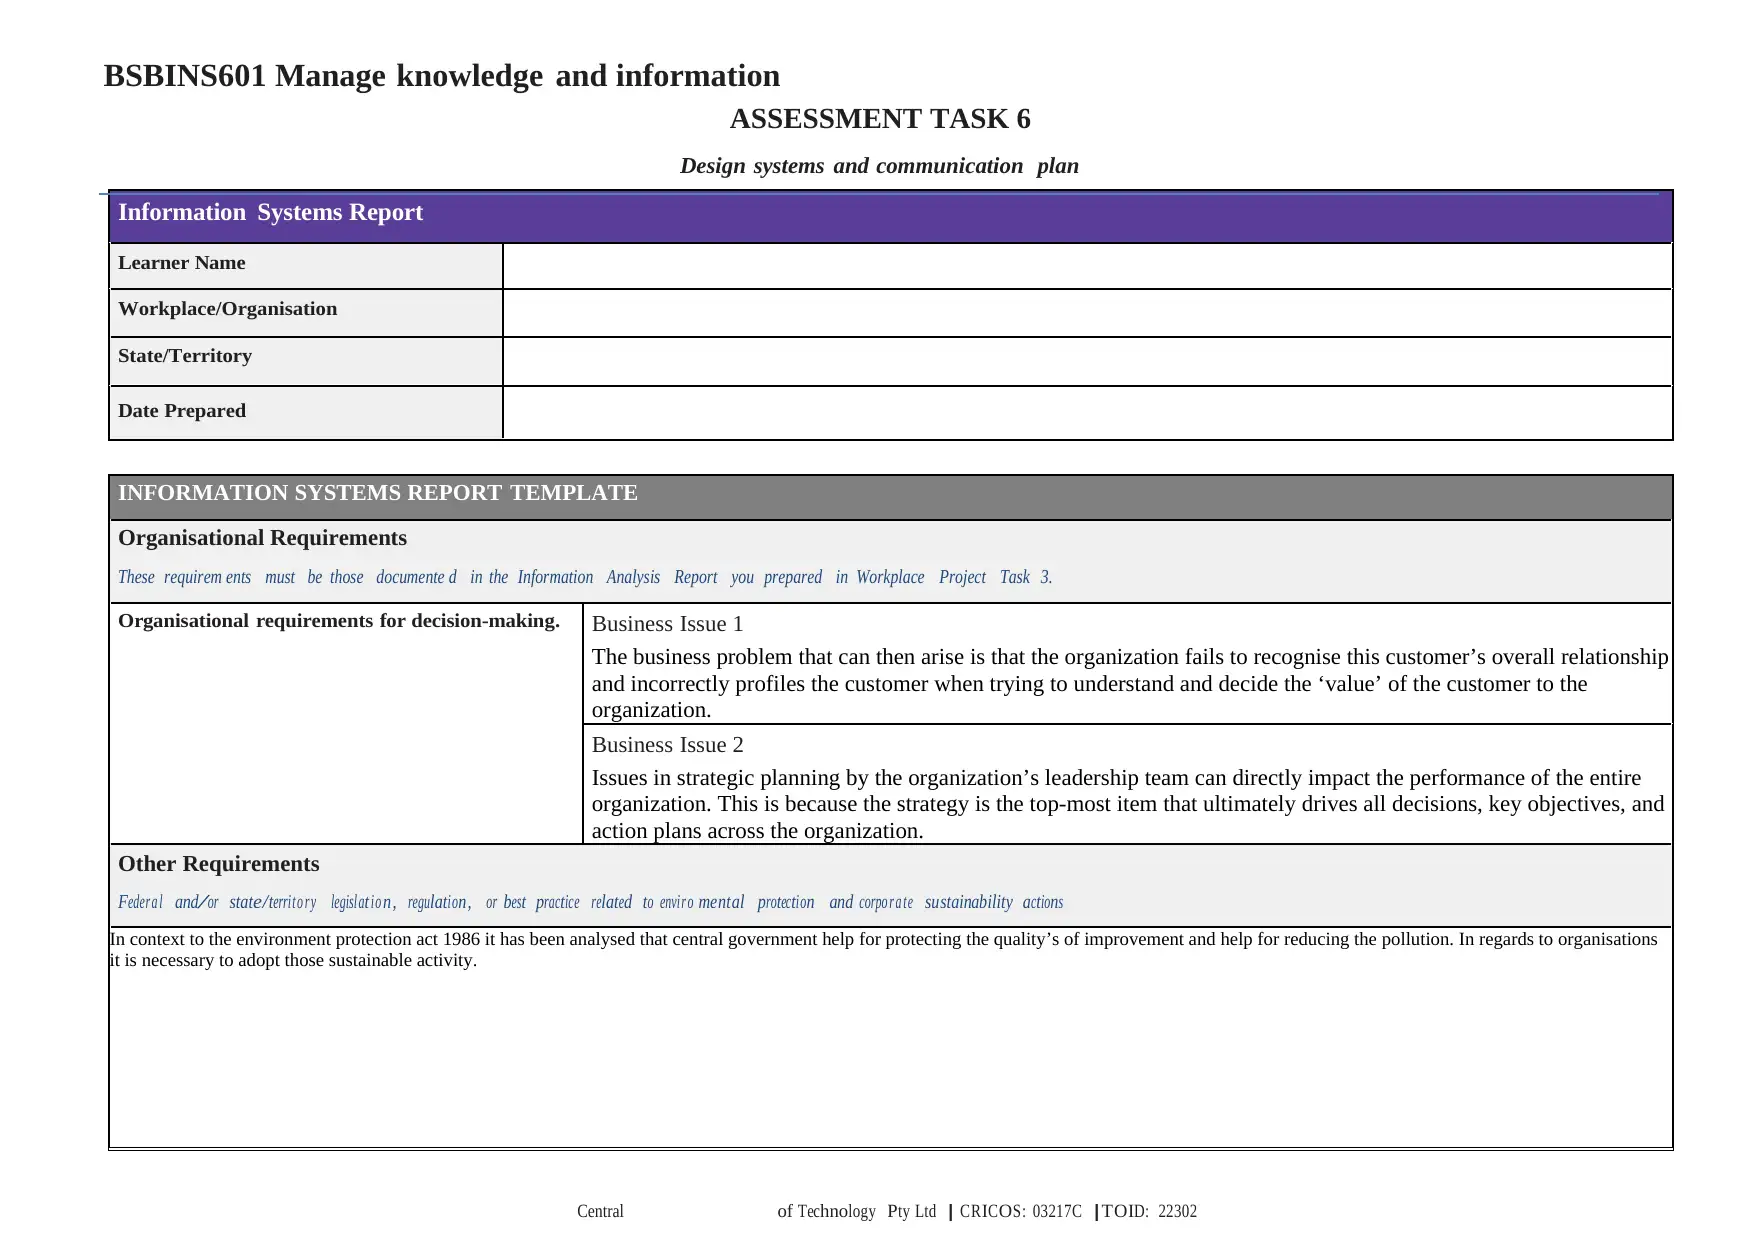This screenshot has height=1241, width=1756.
Task: Click the paragraph starting 'Issues in strategic planning'
Action: pos(1128,804)
